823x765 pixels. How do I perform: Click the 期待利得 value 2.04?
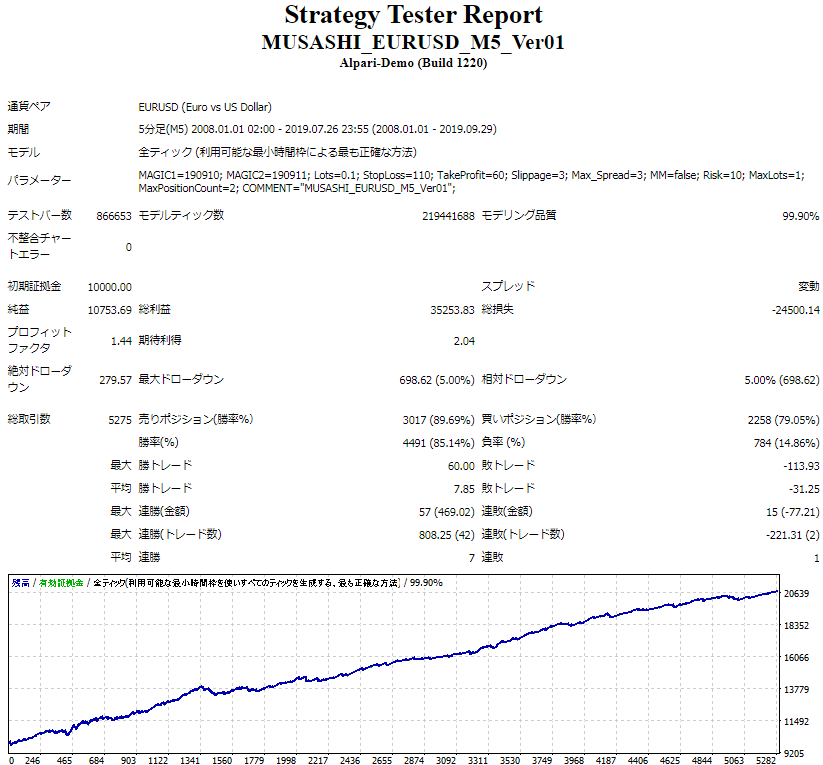464,341
